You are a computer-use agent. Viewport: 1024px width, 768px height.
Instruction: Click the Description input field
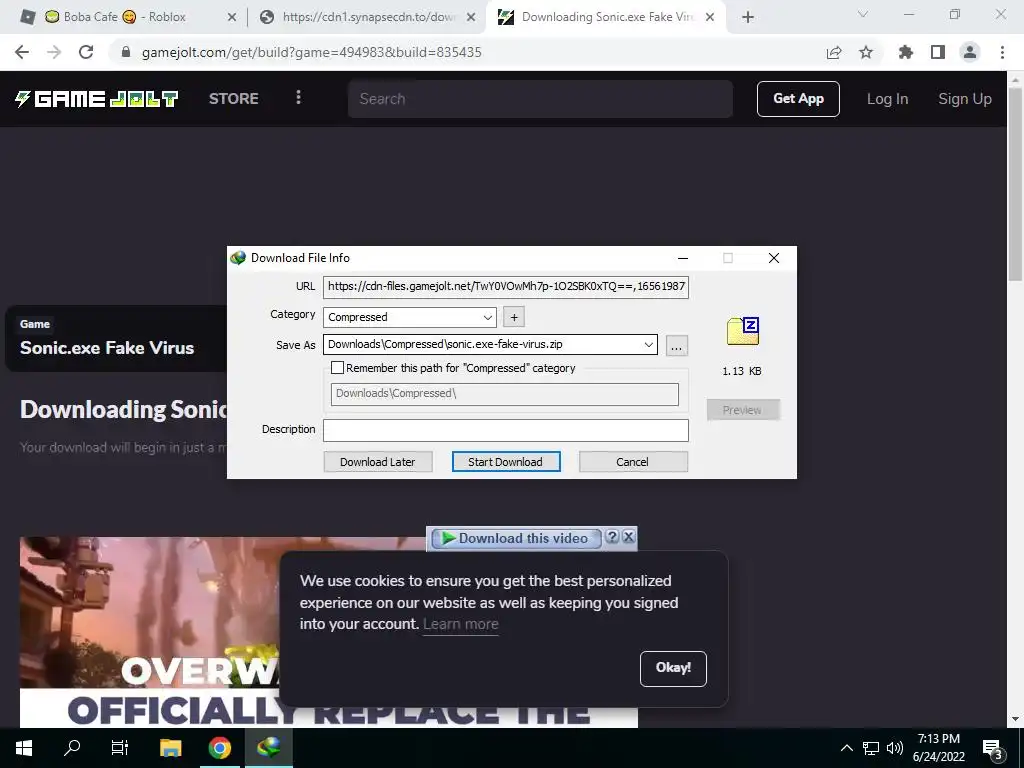[505, 430]
